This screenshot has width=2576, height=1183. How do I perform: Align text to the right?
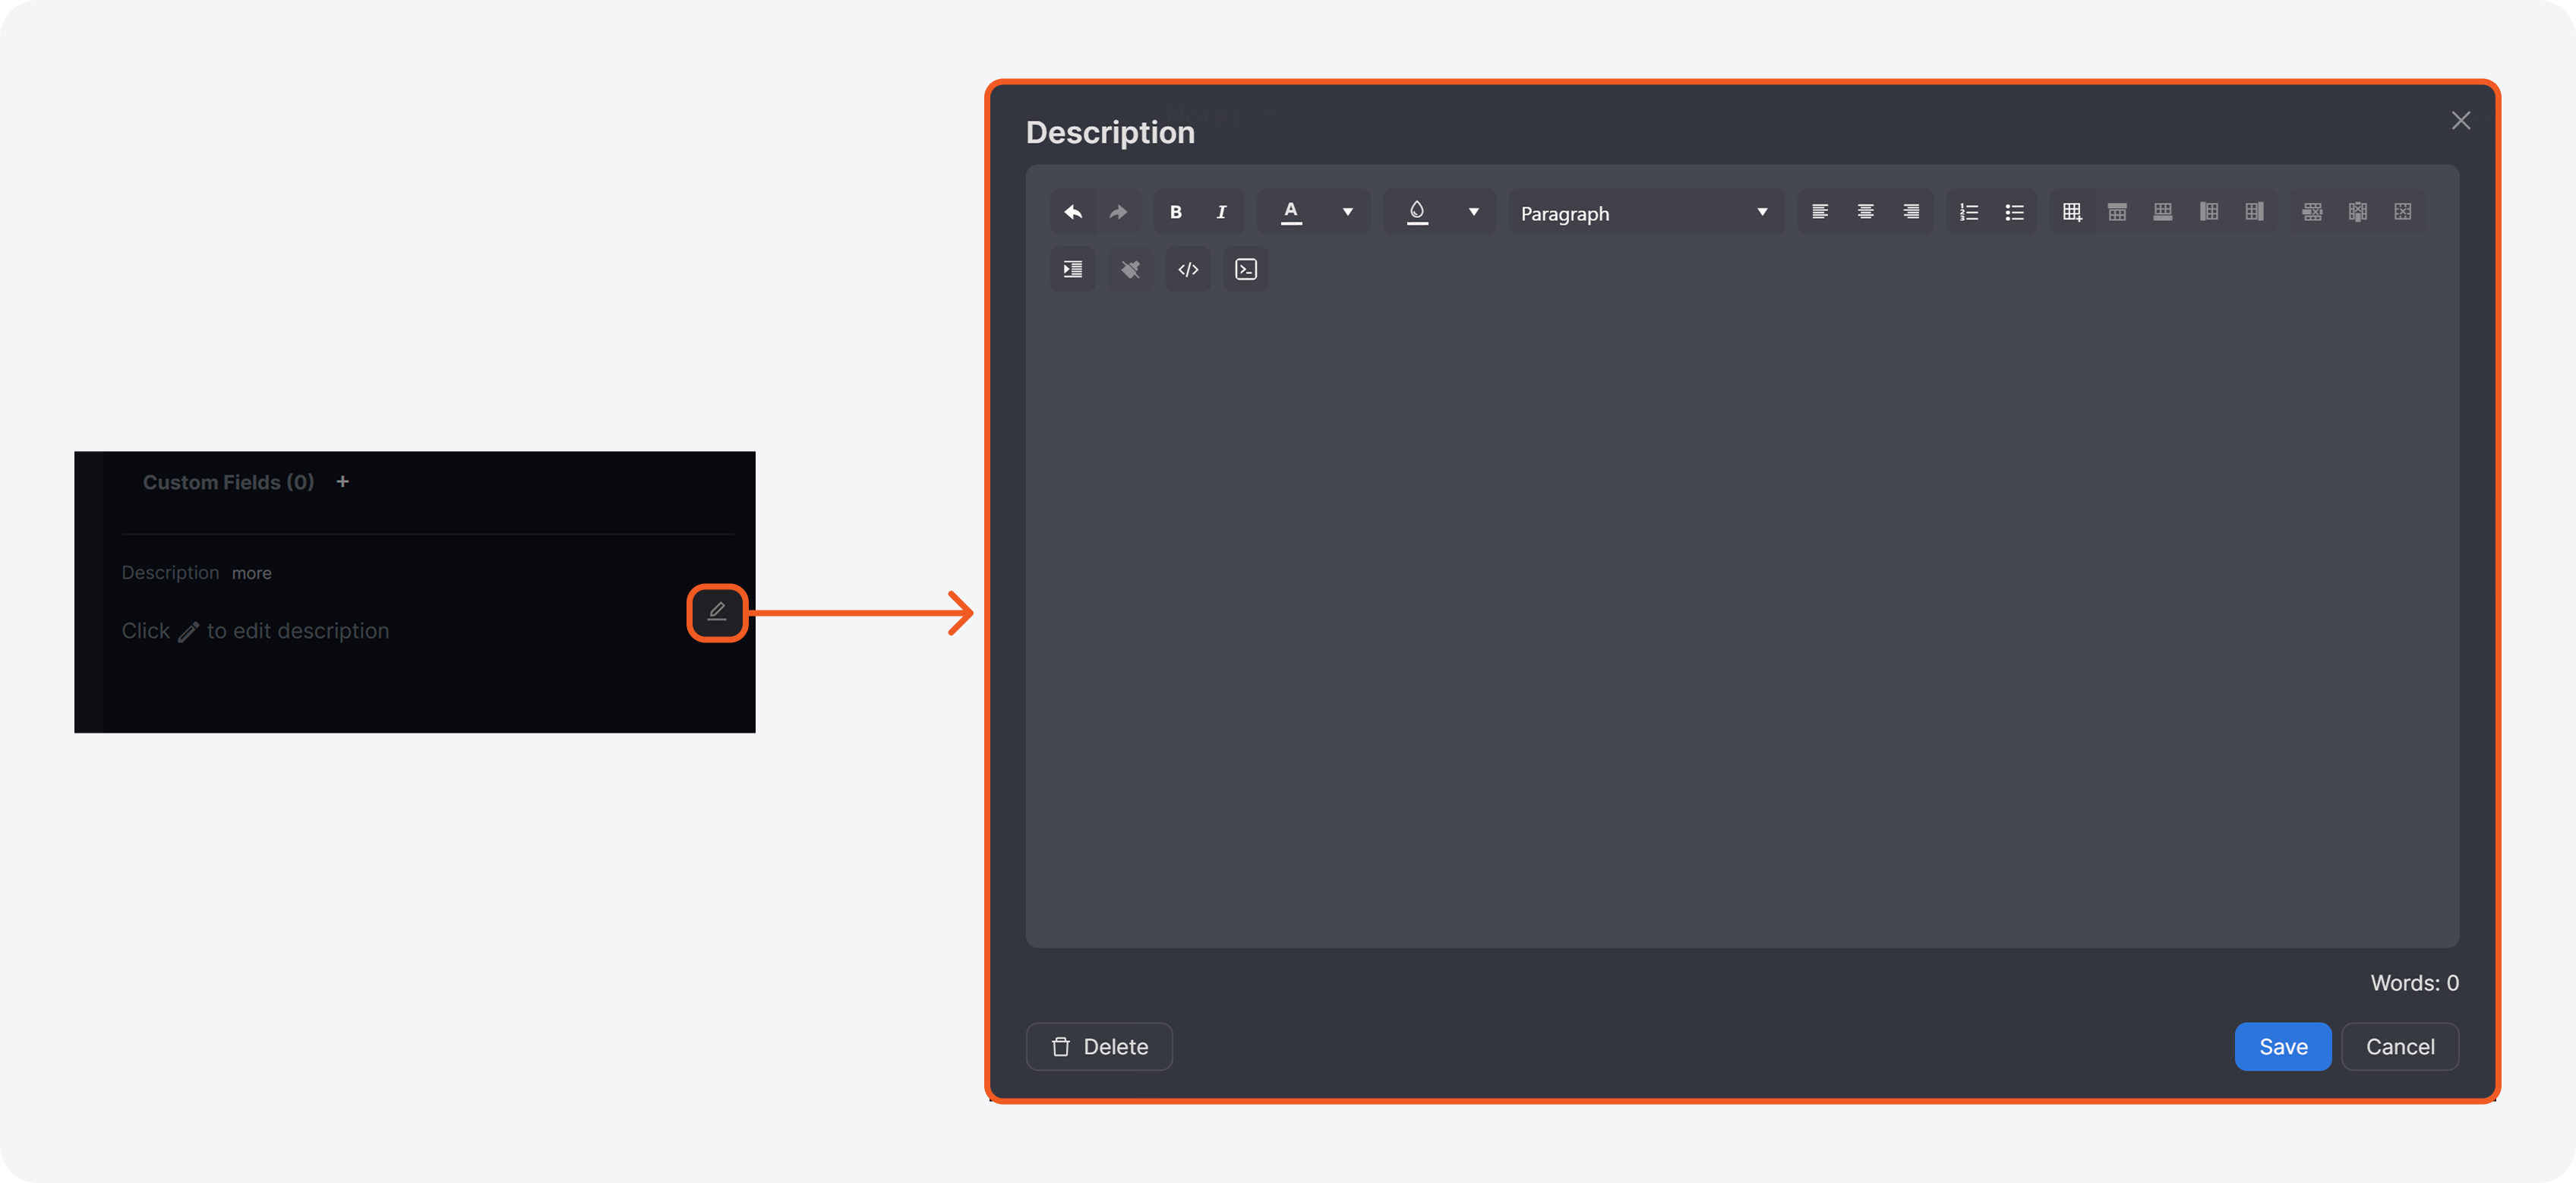[1910, 212]
